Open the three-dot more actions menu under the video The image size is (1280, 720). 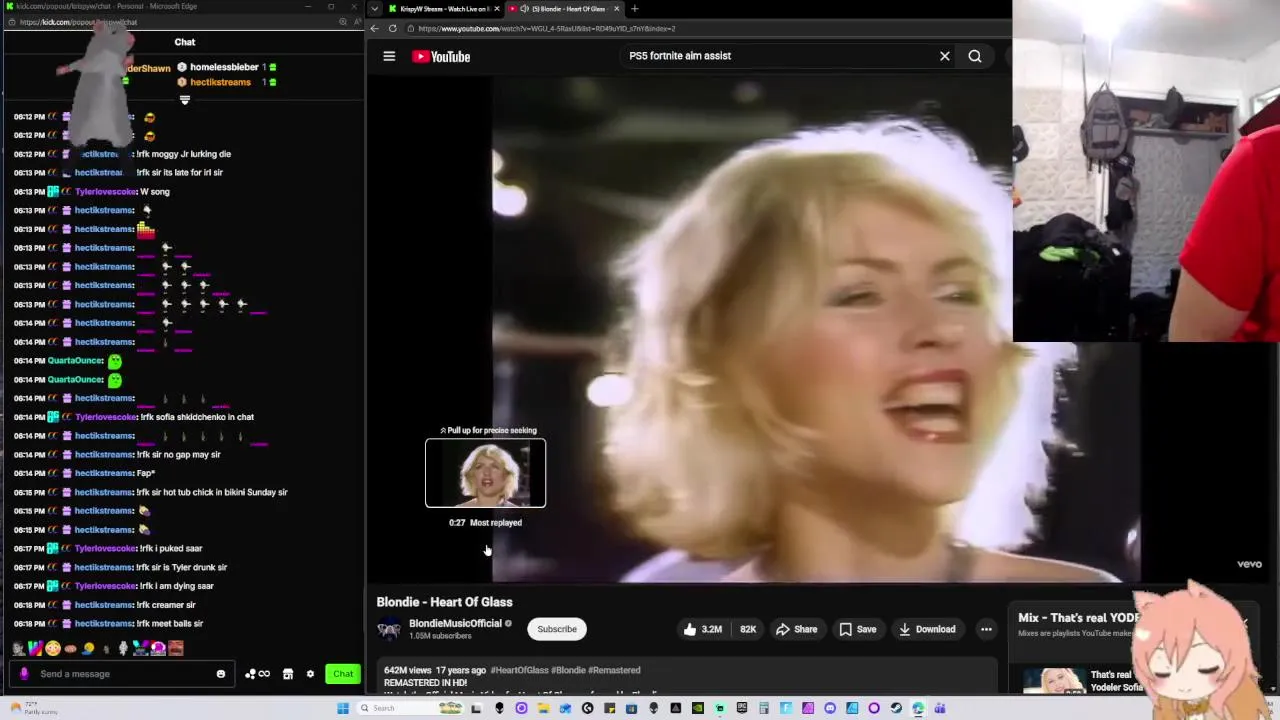pos(986,629)
